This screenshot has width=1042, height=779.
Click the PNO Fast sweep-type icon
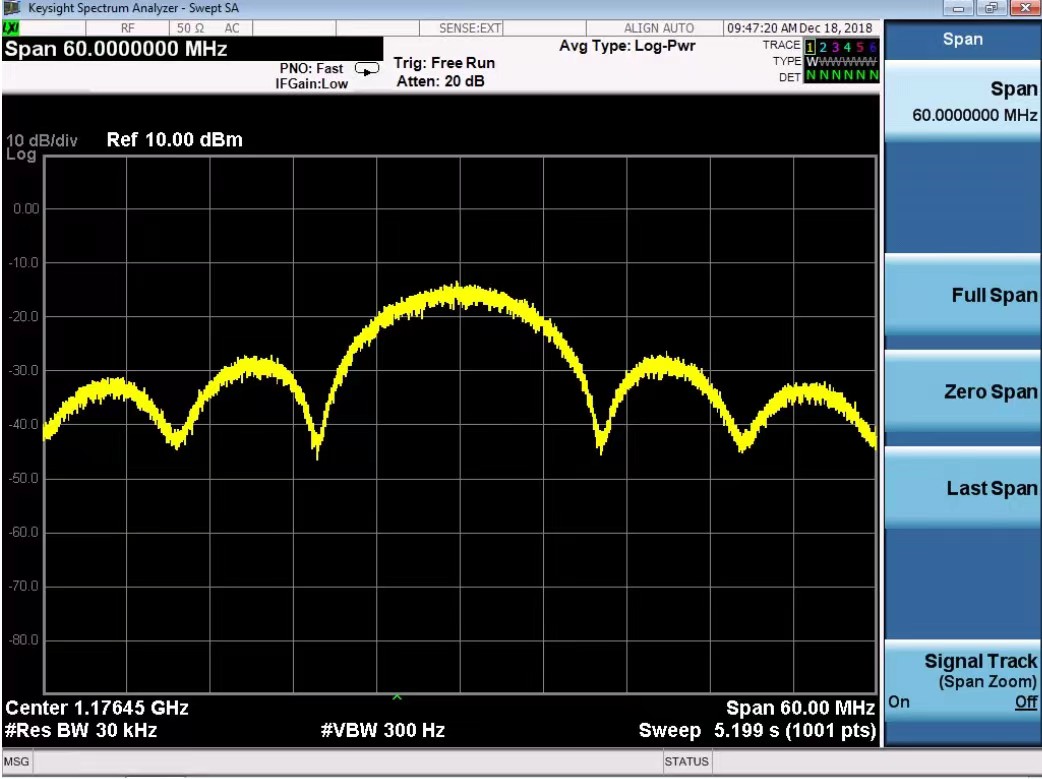pyautogui.click(x=367, y=69)
